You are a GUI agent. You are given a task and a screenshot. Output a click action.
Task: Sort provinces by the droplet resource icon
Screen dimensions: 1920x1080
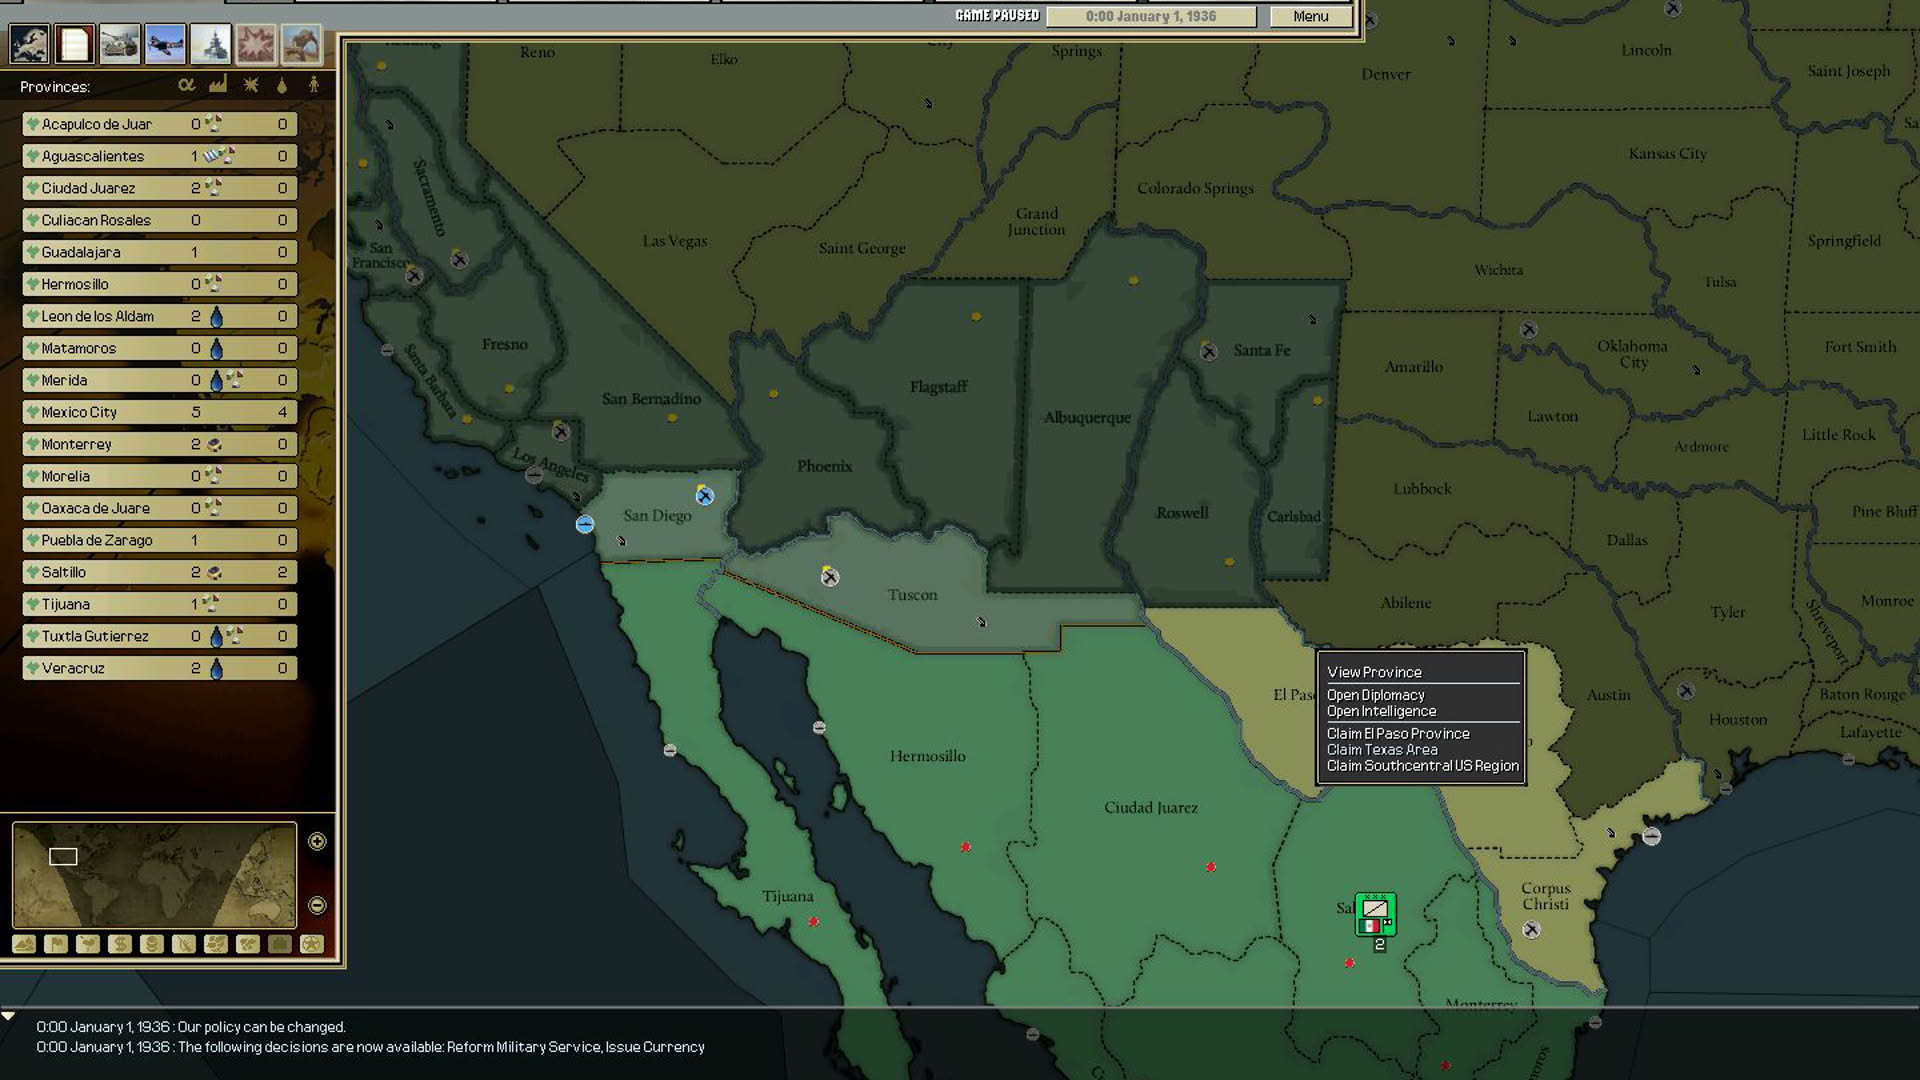point(282,86)
